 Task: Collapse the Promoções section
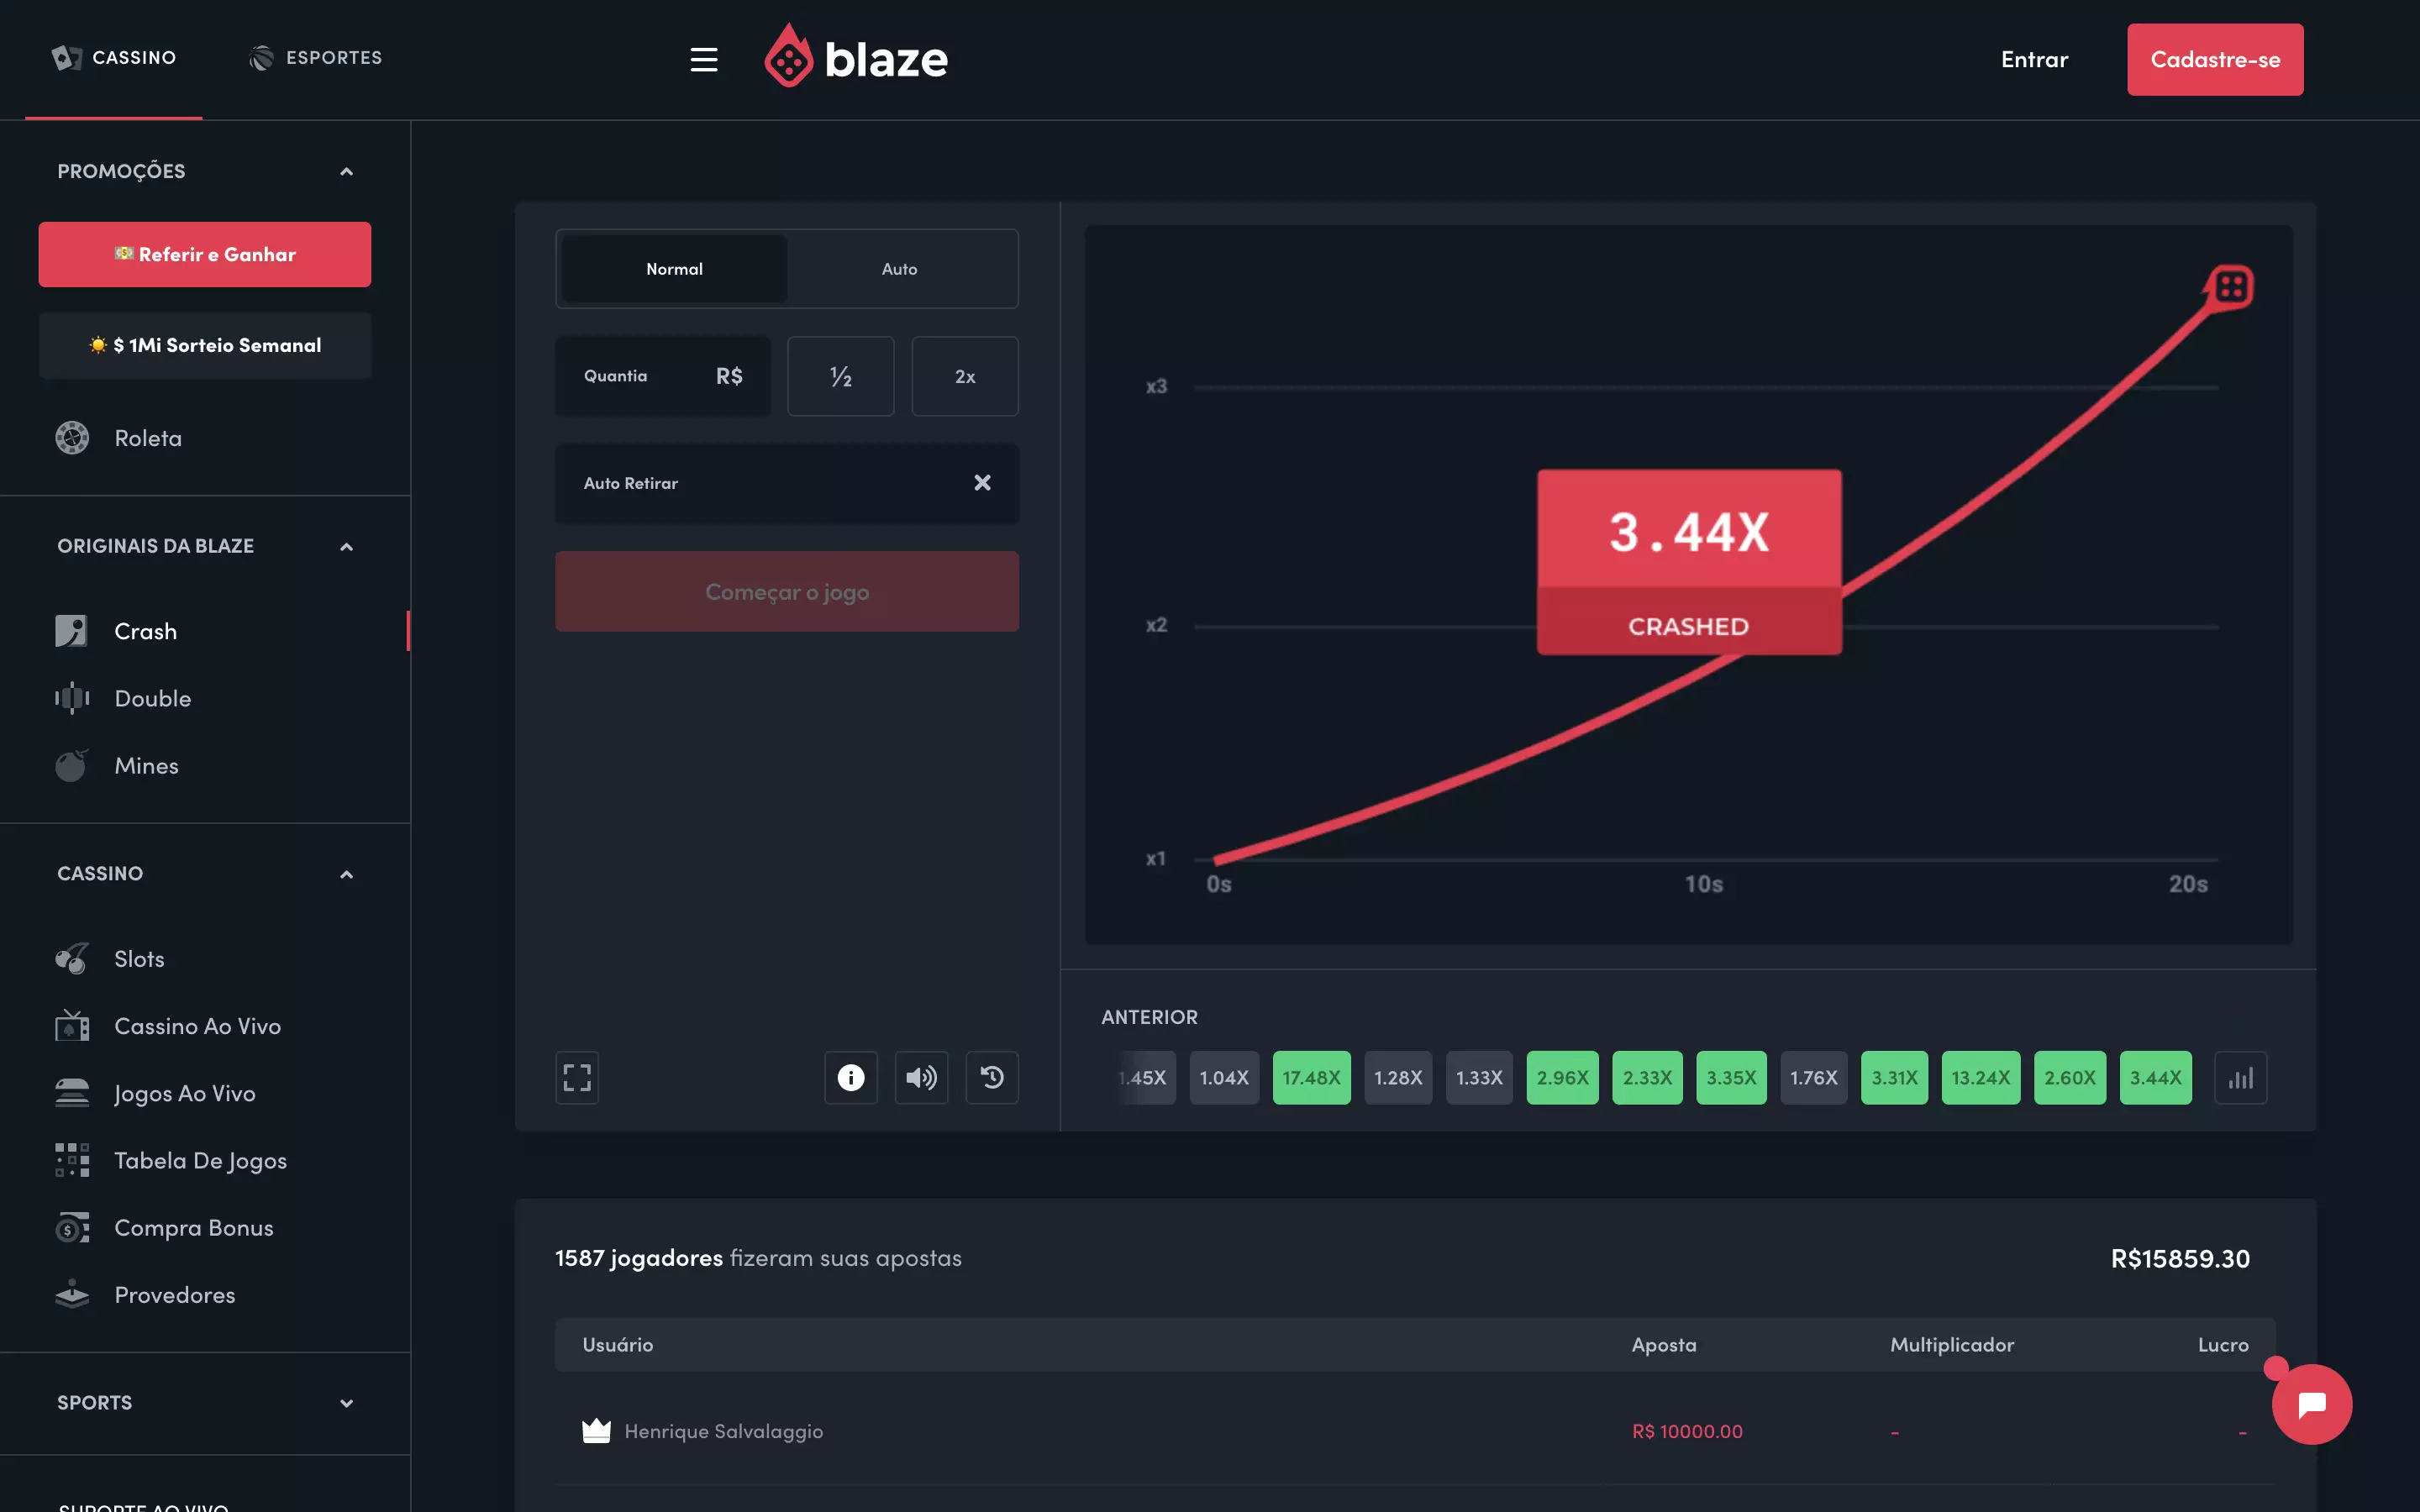click(346, 171)
